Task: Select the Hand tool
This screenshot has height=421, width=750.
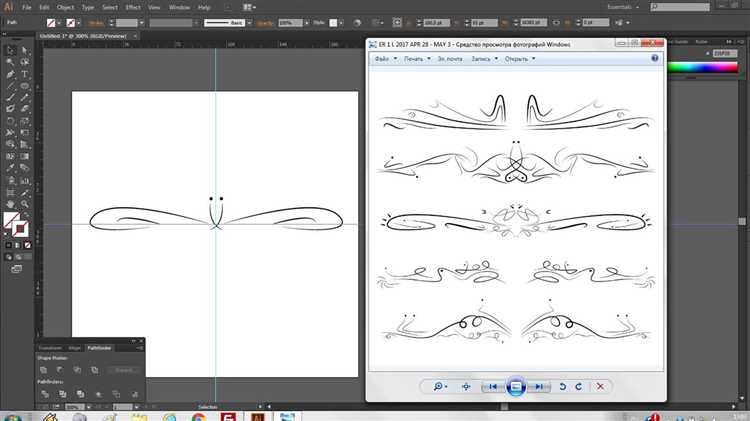Action: (x=11, y=204)
